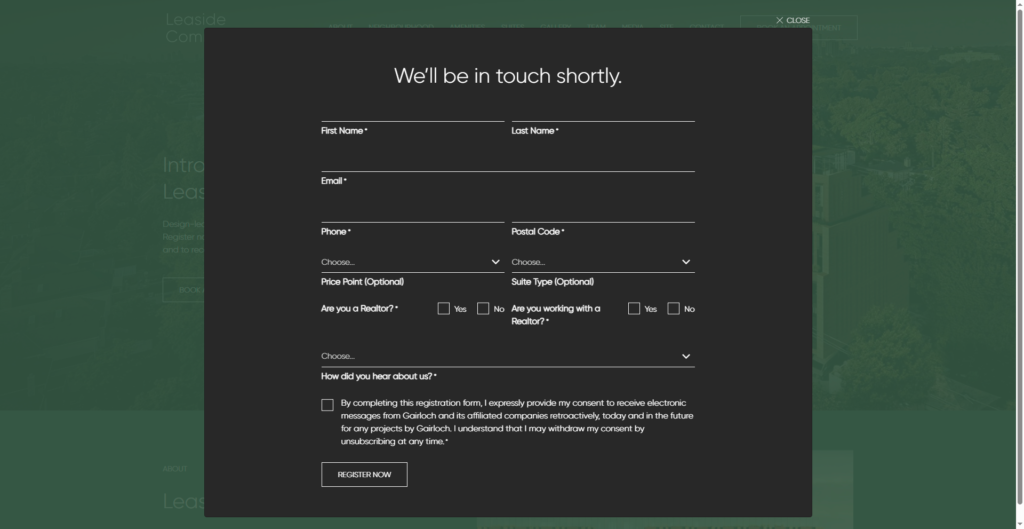Screen dimensions: 1024x529
Task: Focus the Email input field
Action: pos(507,162)
